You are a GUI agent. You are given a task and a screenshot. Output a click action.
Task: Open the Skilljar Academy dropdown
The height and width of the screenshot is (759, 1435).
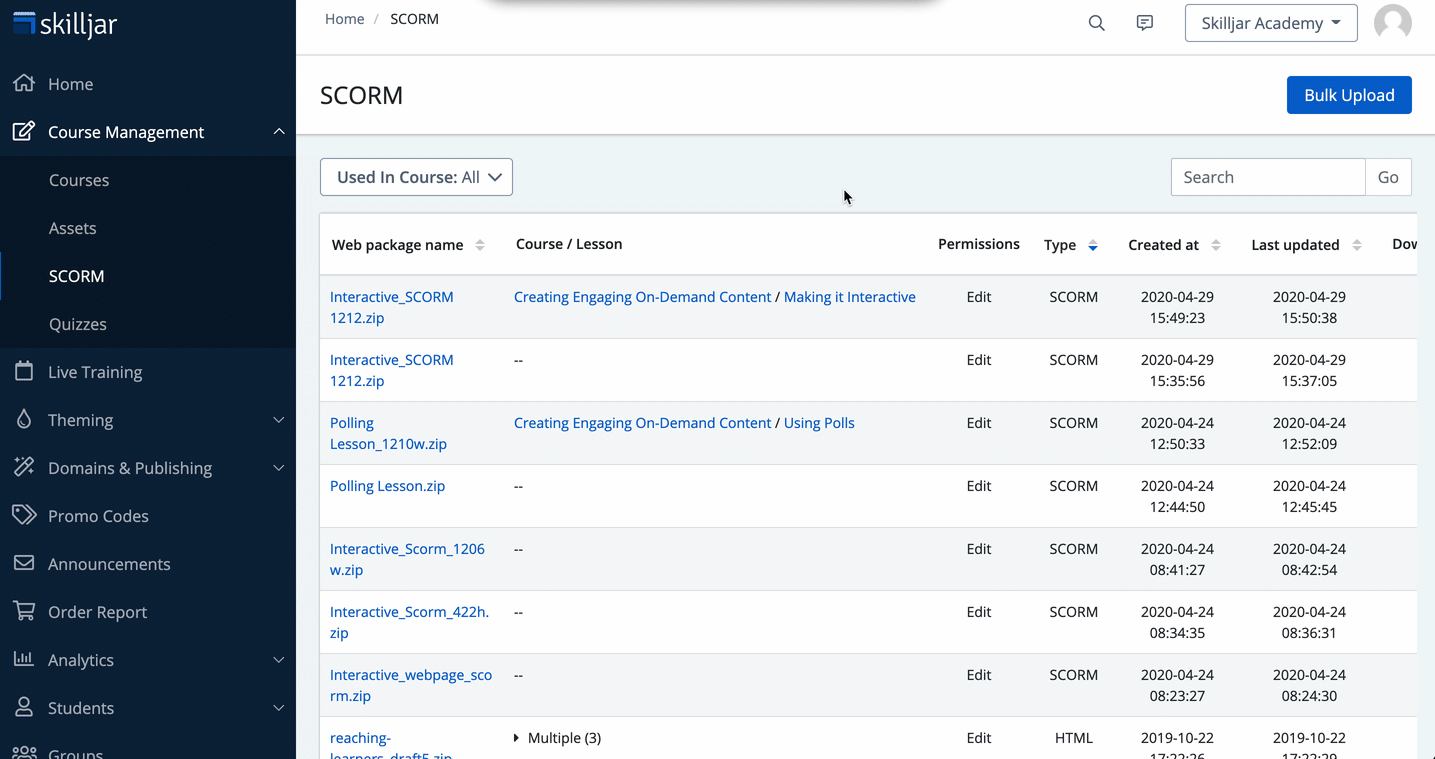click(1271, 23)
